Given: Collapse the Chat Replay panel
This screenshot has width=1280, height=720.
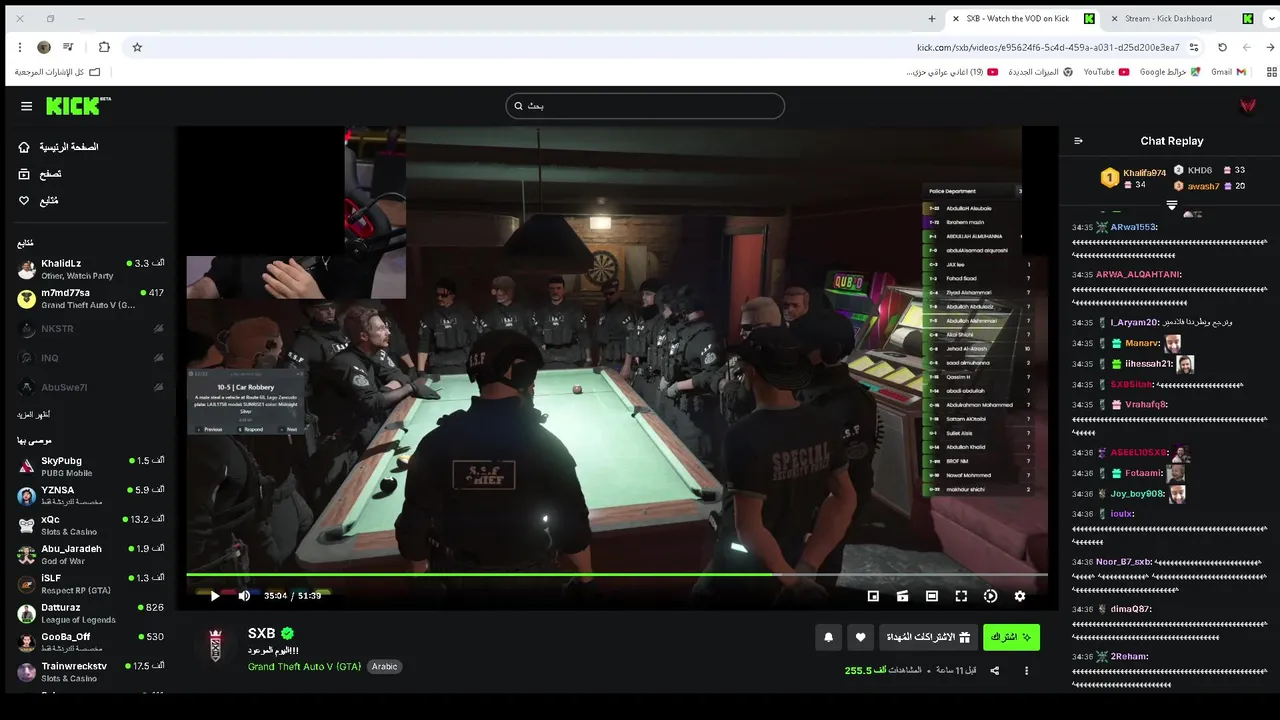Looking at the screenshot, I should click(x=1078, y=141).
